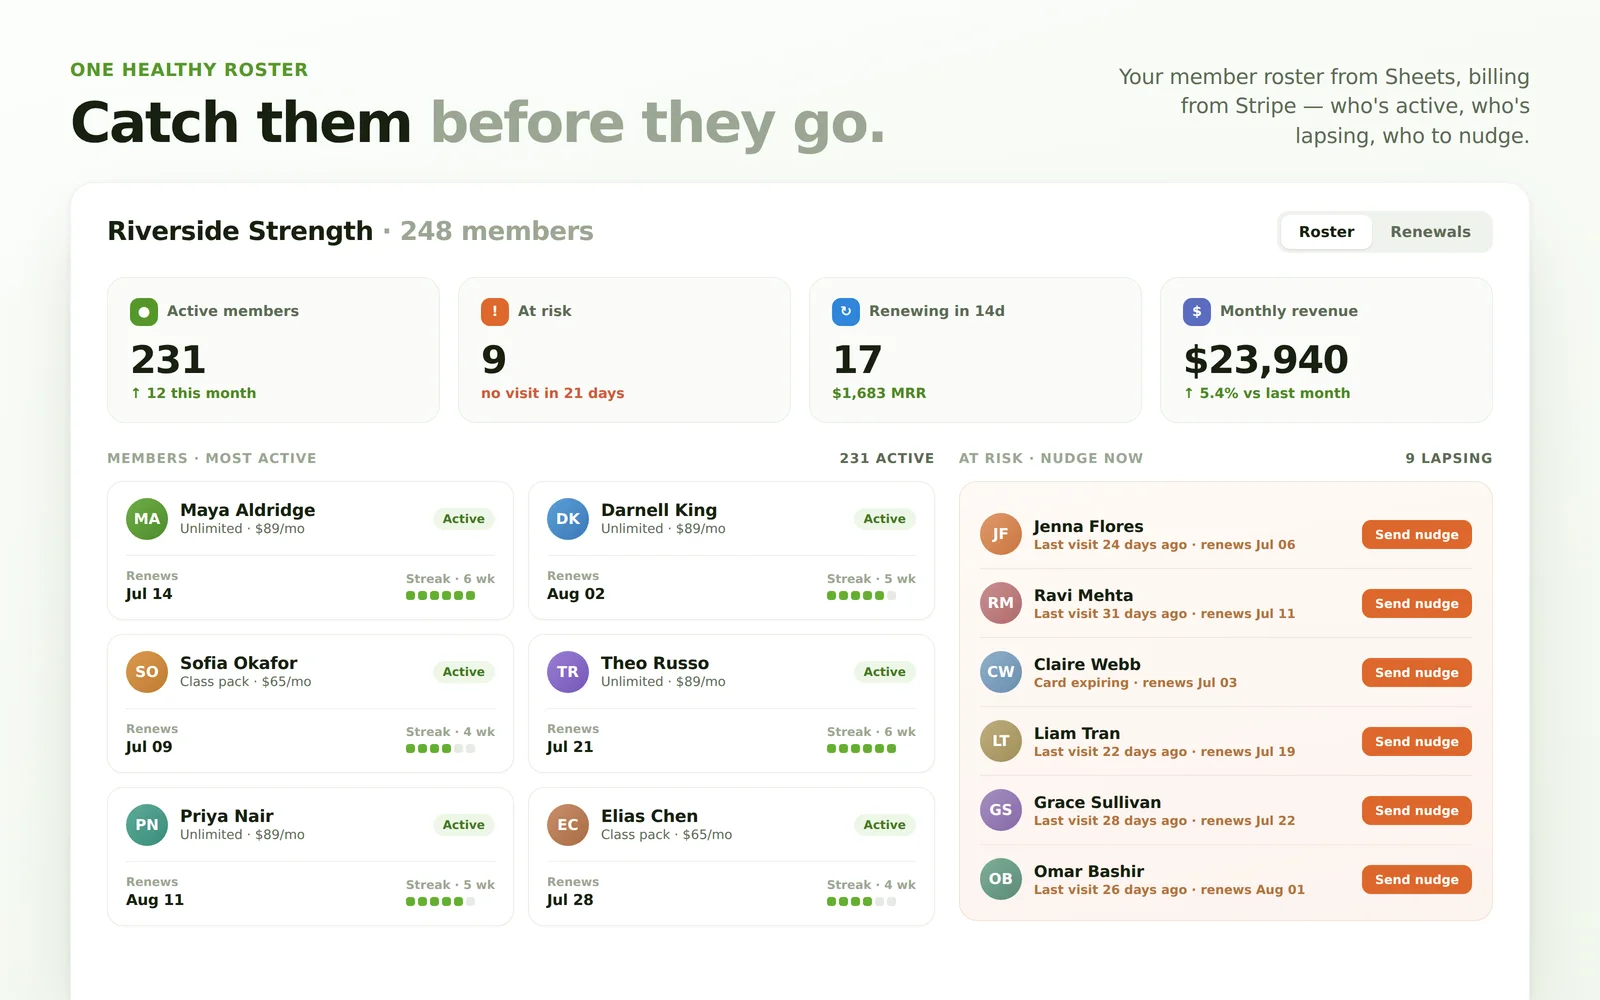Click the Riverside Strength heading
The image size is (1600, 1000).
point(240,231)
